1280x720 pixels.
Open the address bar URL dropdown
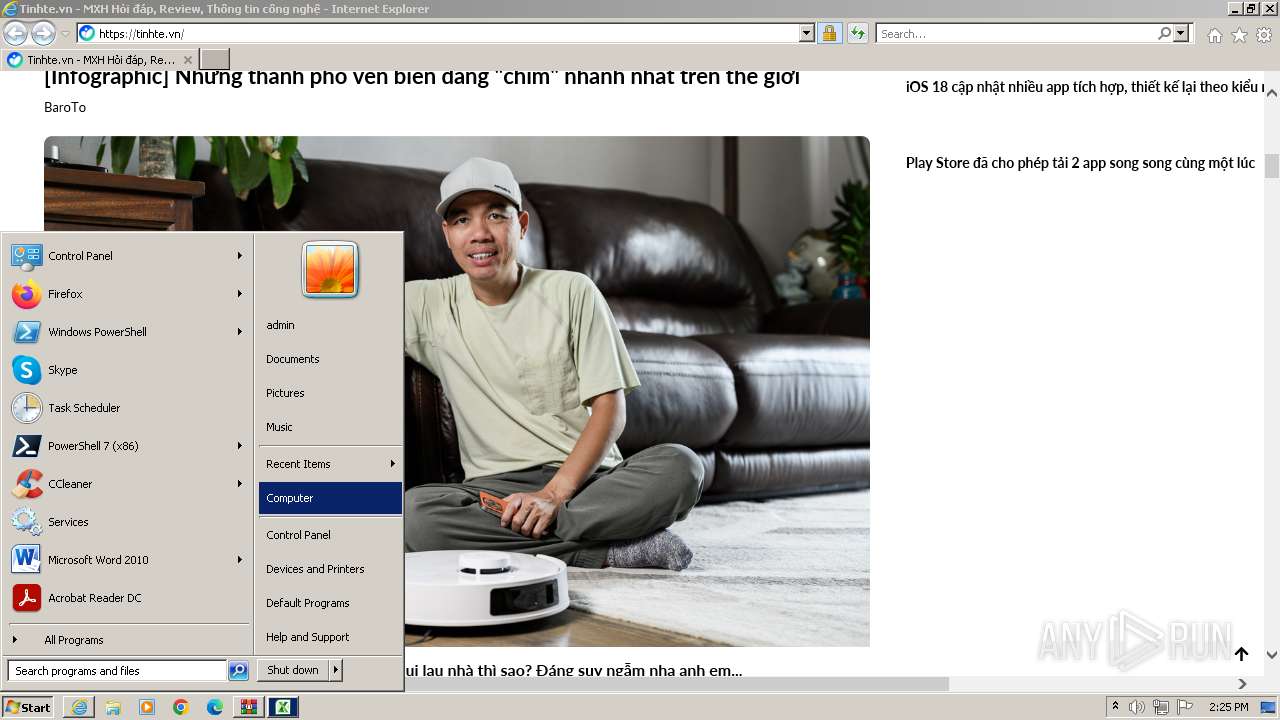pyautogui.click(x=807, y=33)
